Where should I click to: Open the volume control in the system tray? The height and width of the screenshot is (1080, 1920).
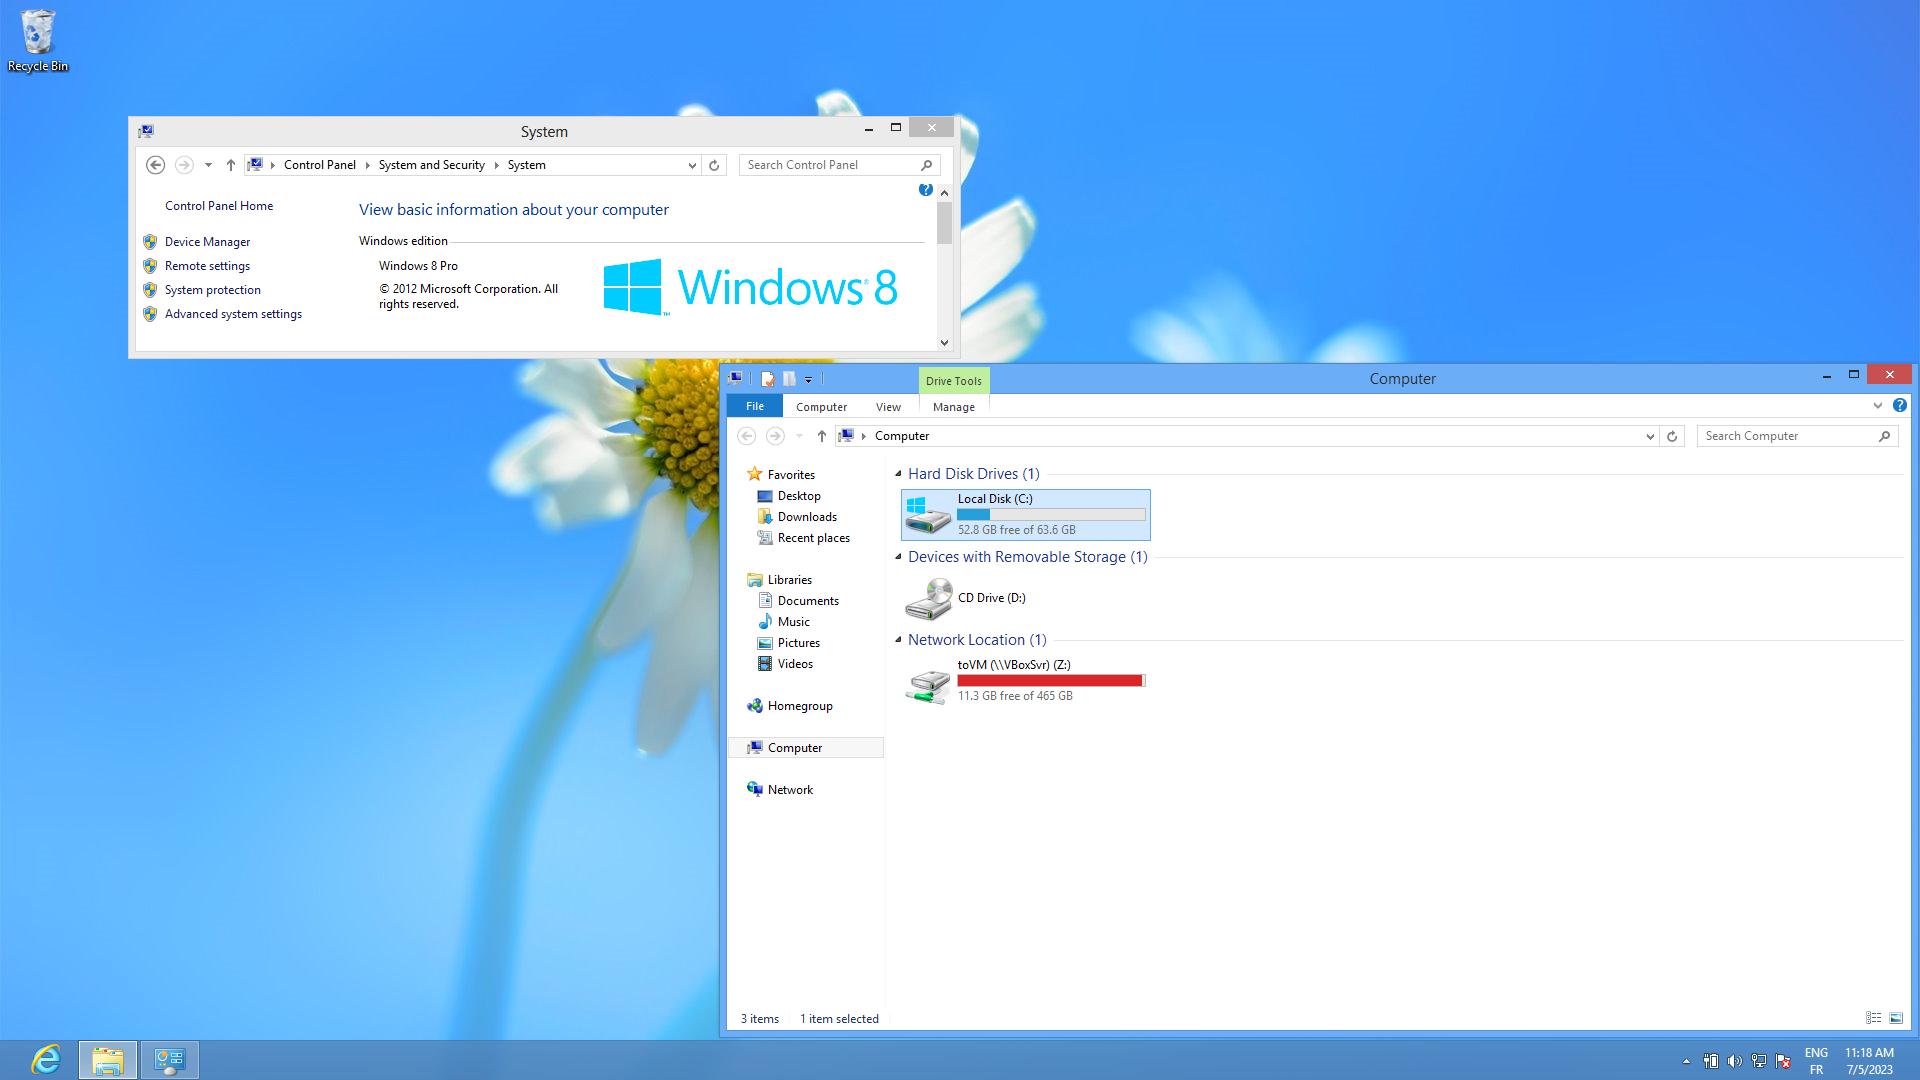1734,1061
